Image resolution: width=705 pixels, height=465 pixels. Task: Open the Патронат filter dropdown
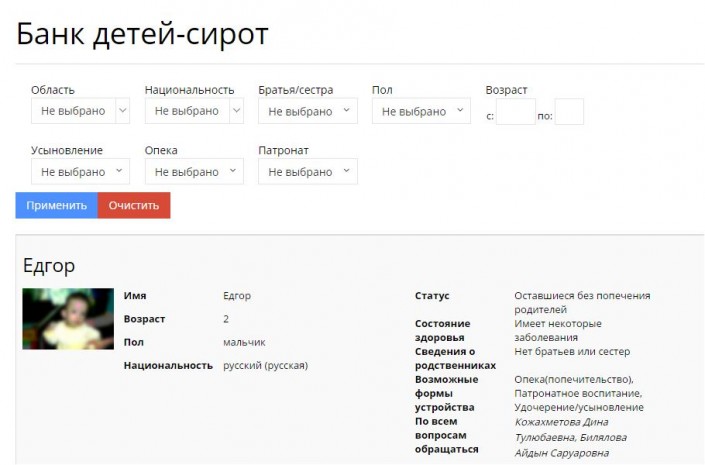pyautogui.click(x=307, y=172)
